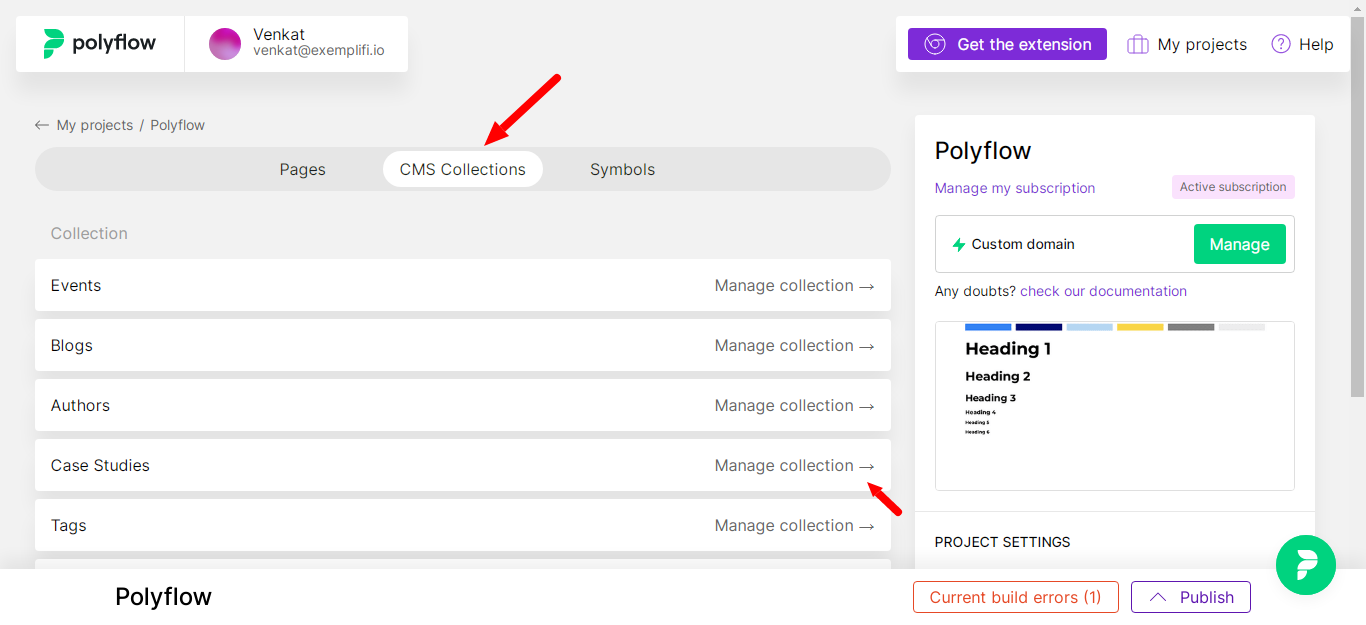Click Current build errors (1) button
The image size is (1366, 625).
tap(1016, 597)
